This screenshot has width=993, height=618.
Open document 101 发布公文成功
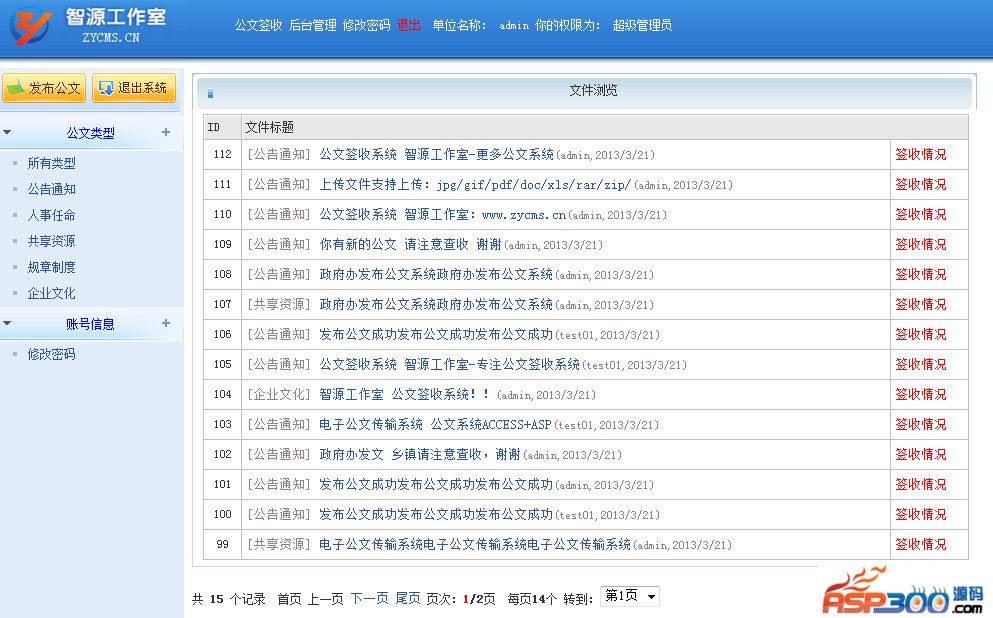[436, 484]
